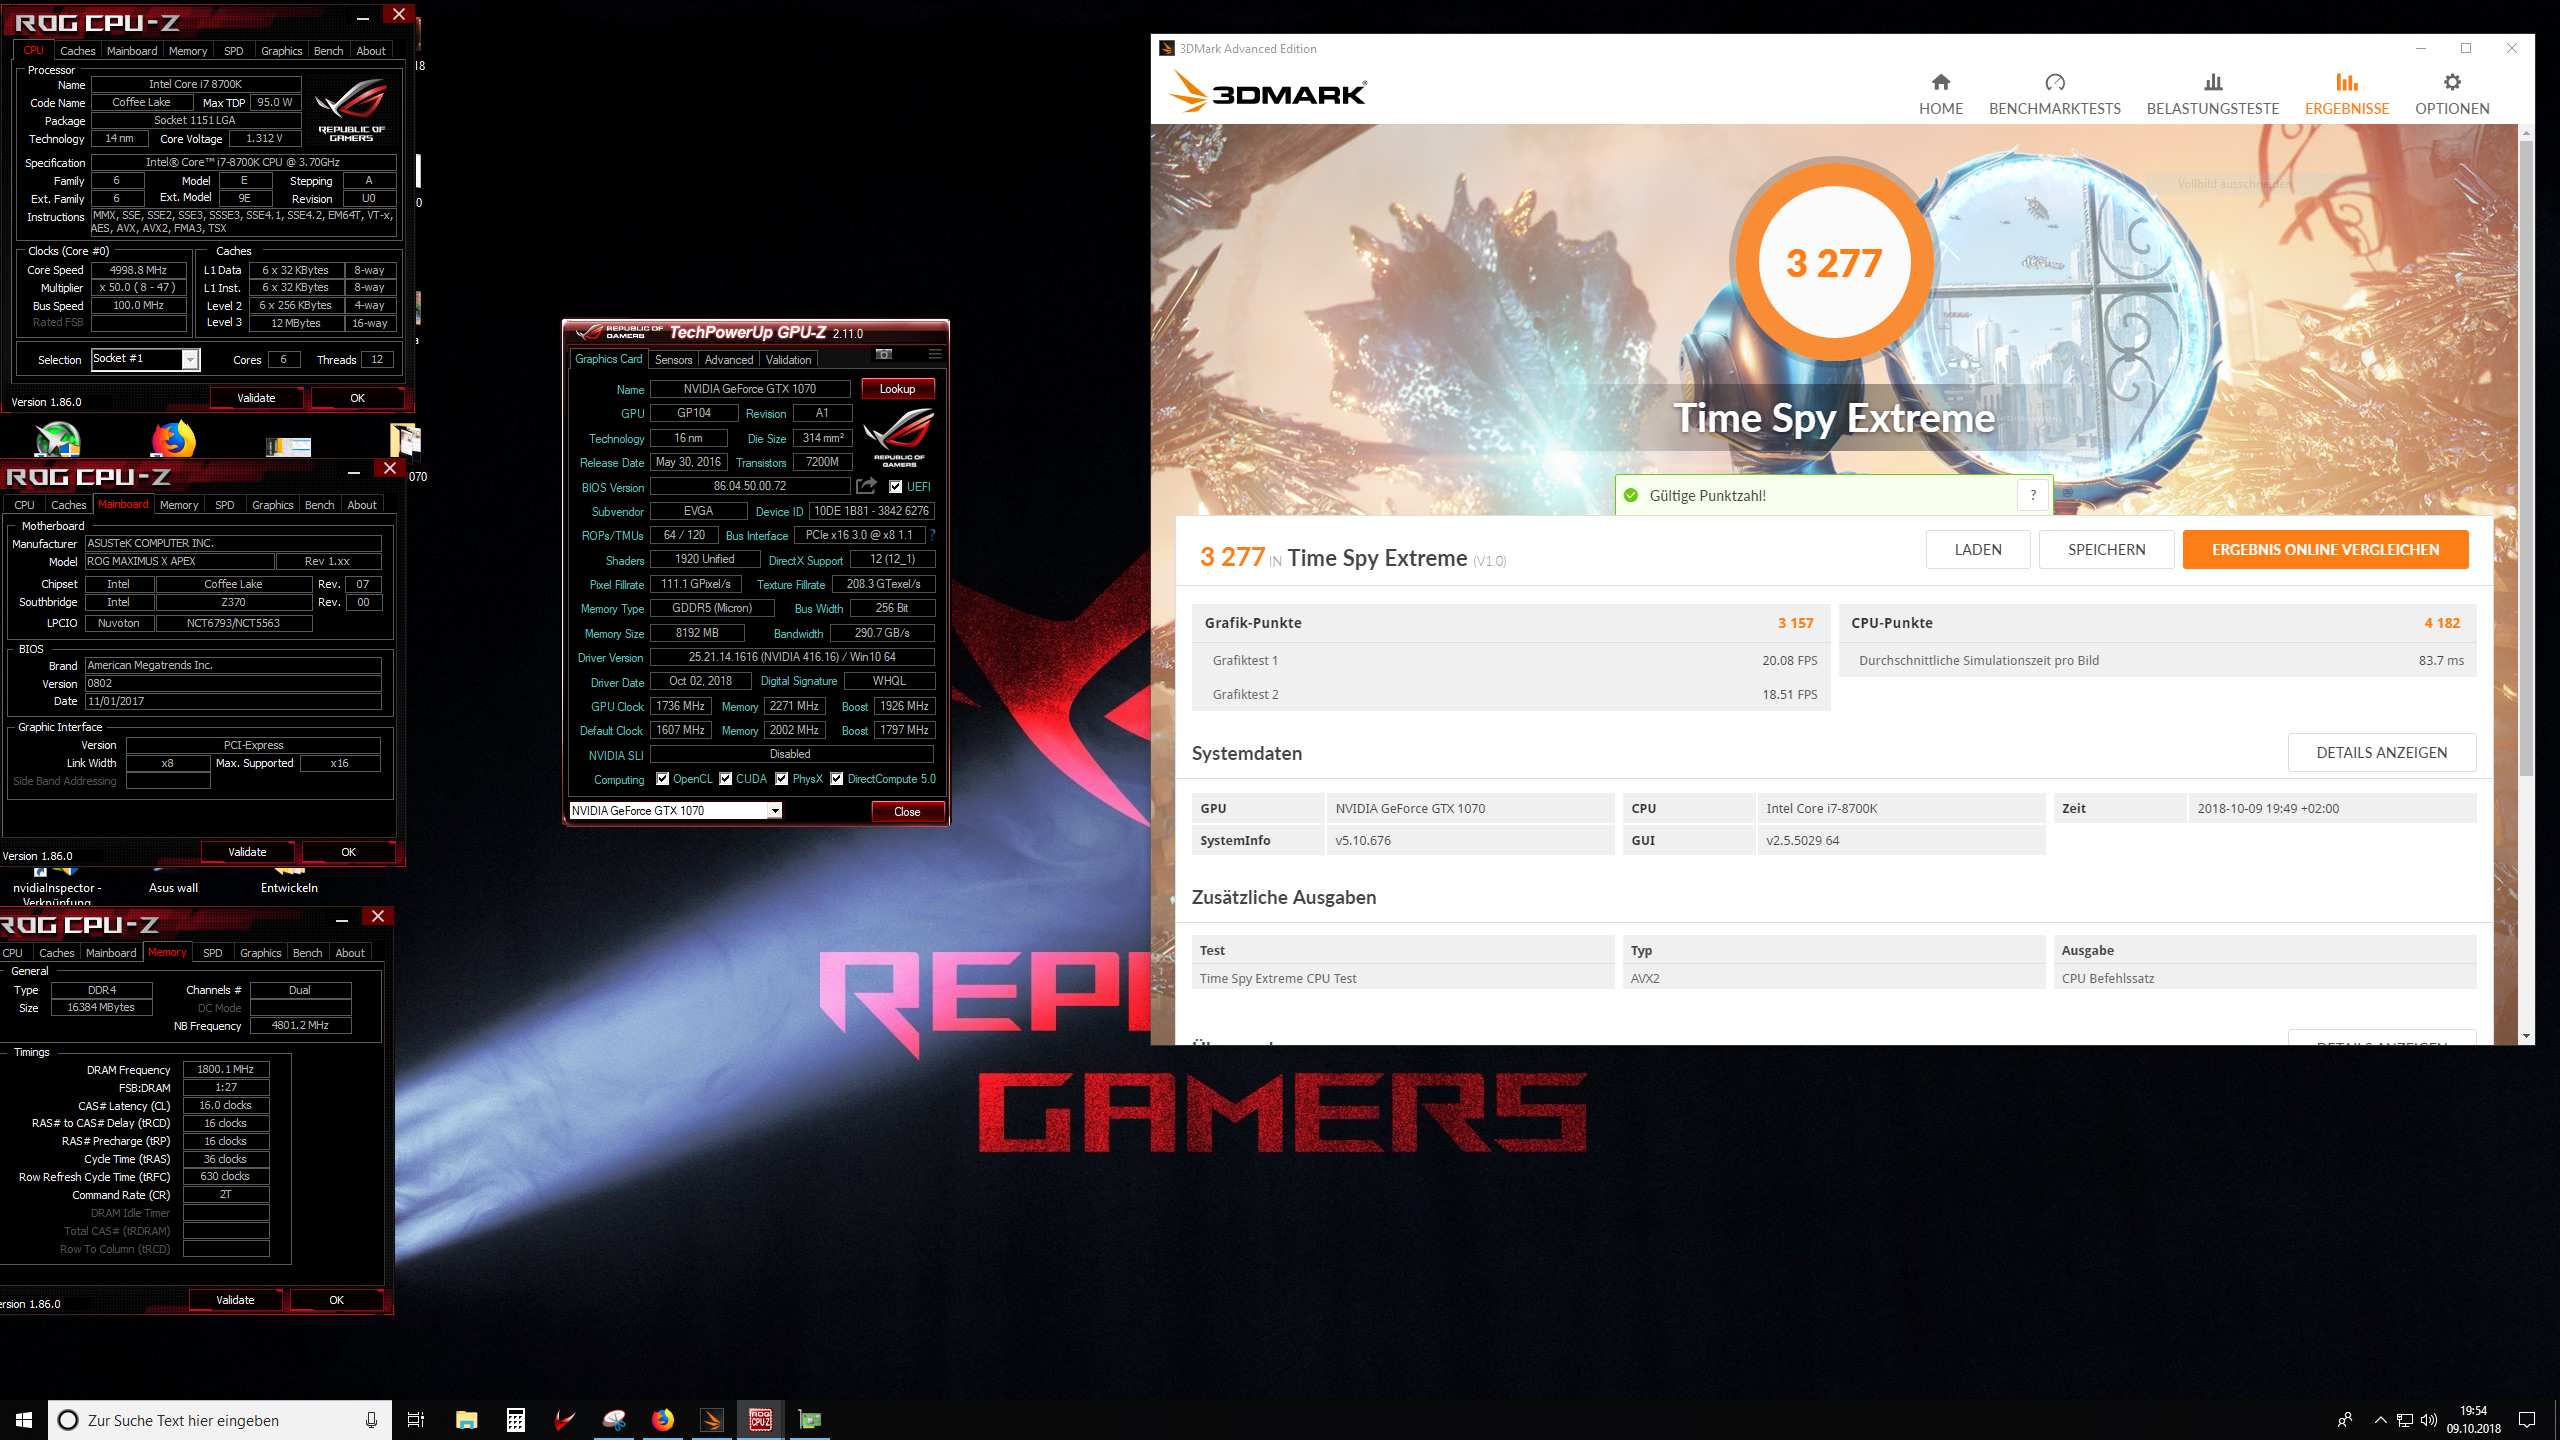This screenshot has height=1440, width=2560.
Task: Click the SPEICHERN button in 3DMark
Action: (x=2106, y=550)
